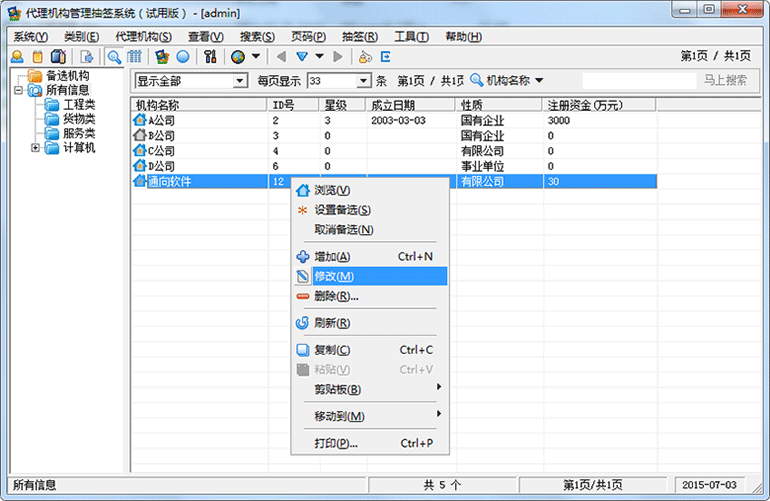Choose 修改(M) in context menu
This screenshot has height=501, width=770.
370,276
